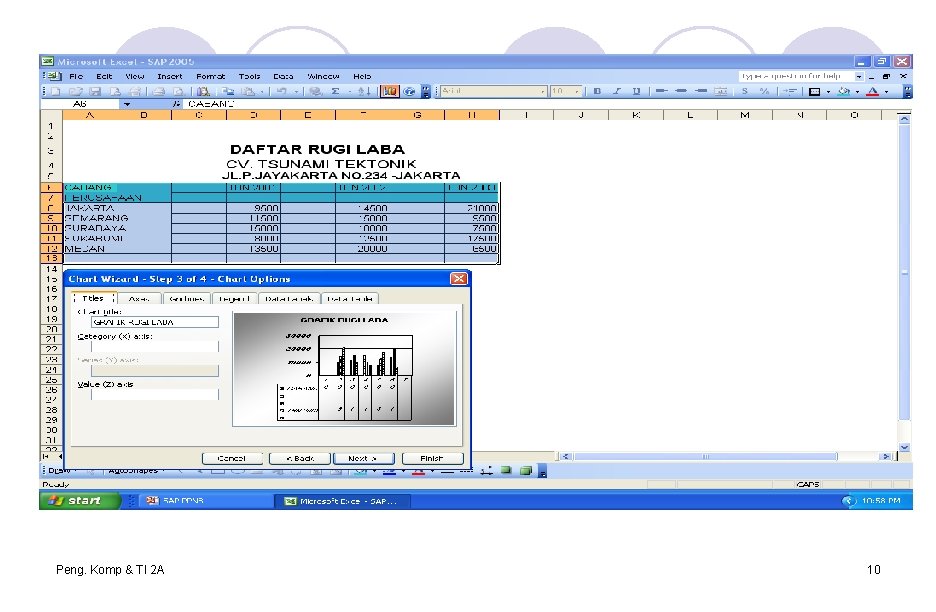936x612 pixels.
Task: Click the AutoSum sigma icon
Action: point(335,91)
